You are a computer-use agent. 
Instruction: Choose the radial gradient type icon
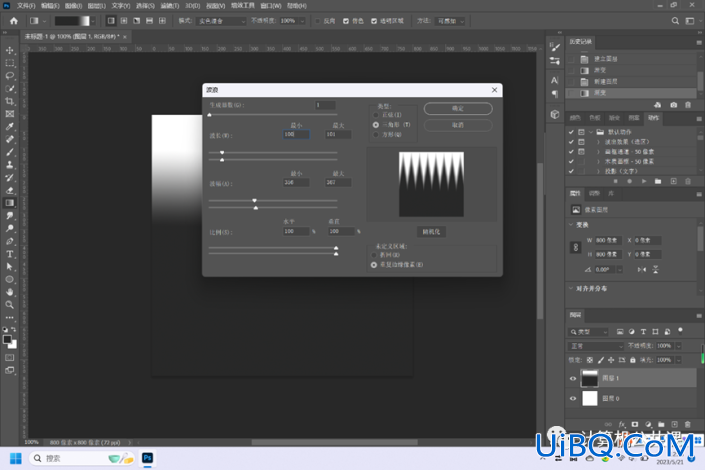pos(124,21)
